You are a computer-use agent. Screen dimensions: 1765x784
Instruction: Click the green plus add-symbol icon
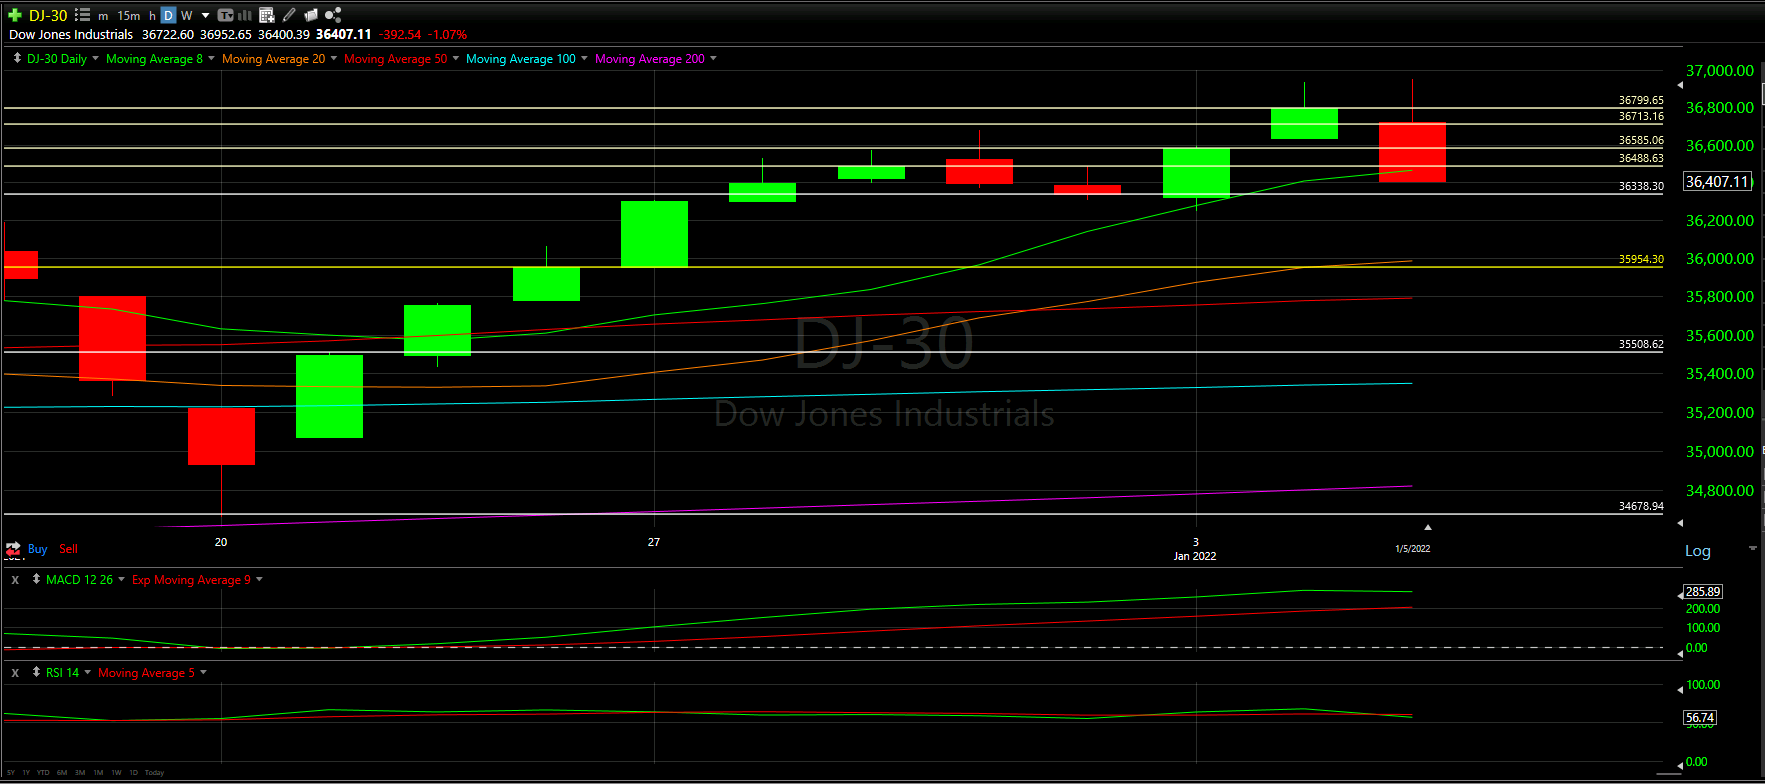point(15,15)
